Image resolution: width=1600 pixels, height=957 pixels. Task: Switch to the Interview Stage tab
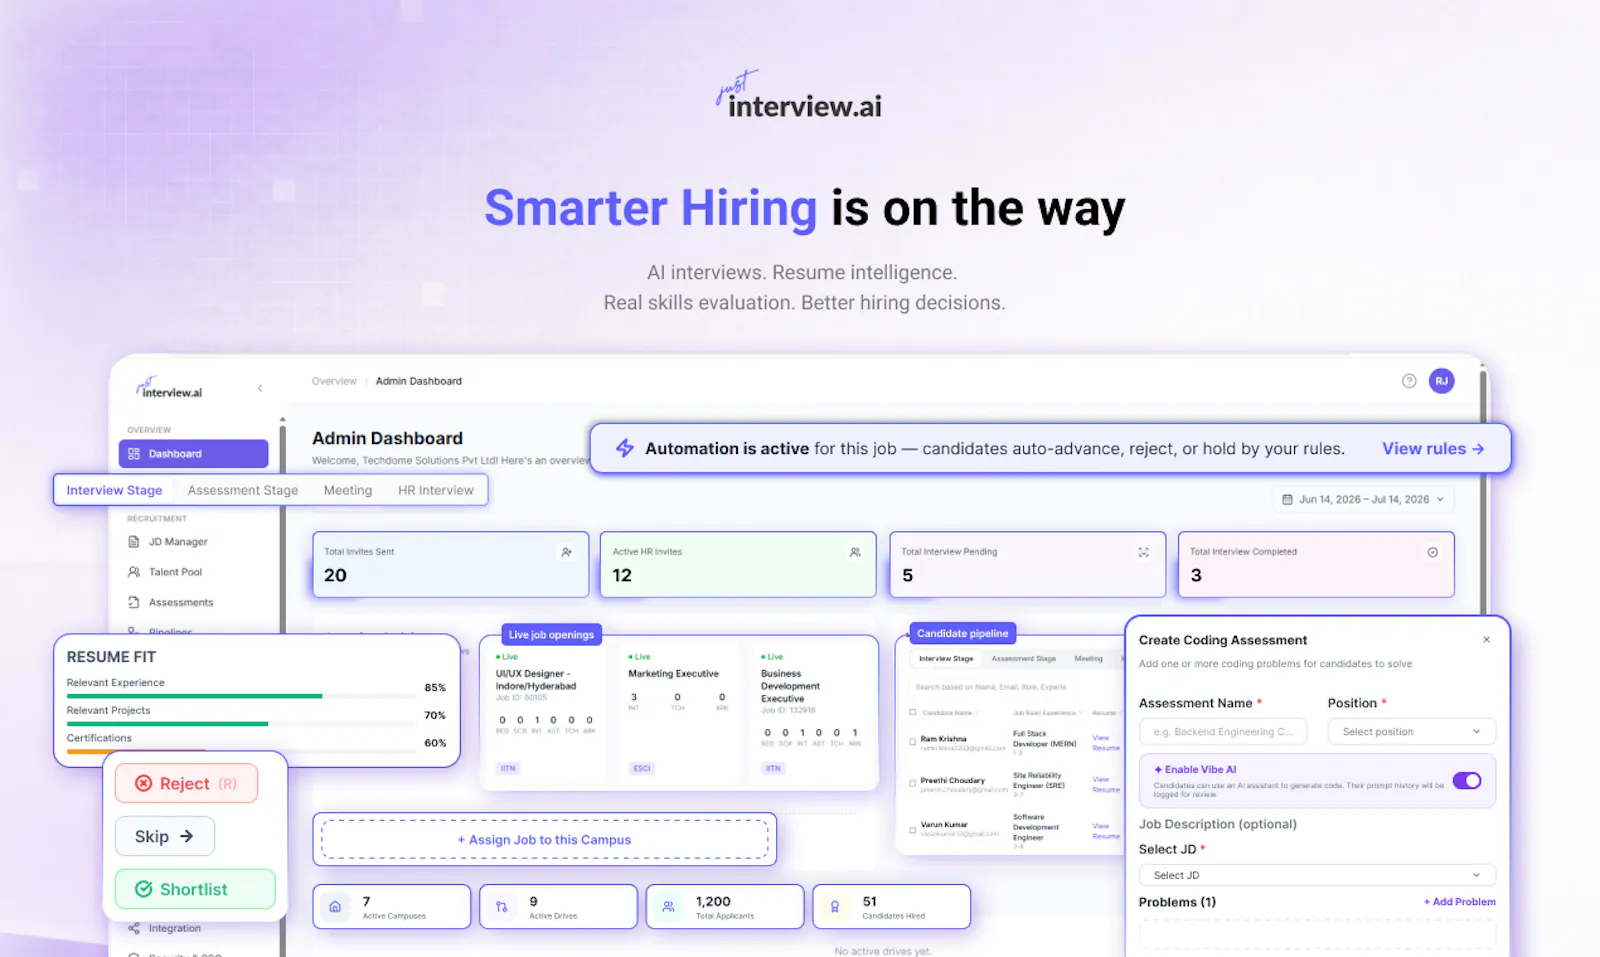point(114,490)
